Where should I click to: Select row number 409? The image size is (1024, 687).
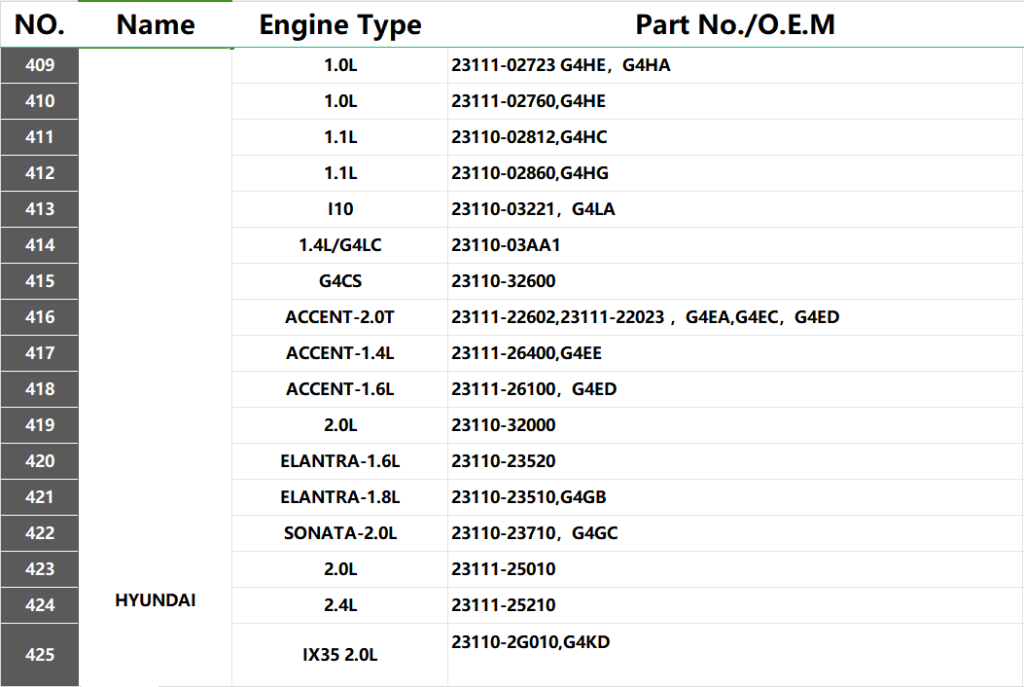pos(40,65)
